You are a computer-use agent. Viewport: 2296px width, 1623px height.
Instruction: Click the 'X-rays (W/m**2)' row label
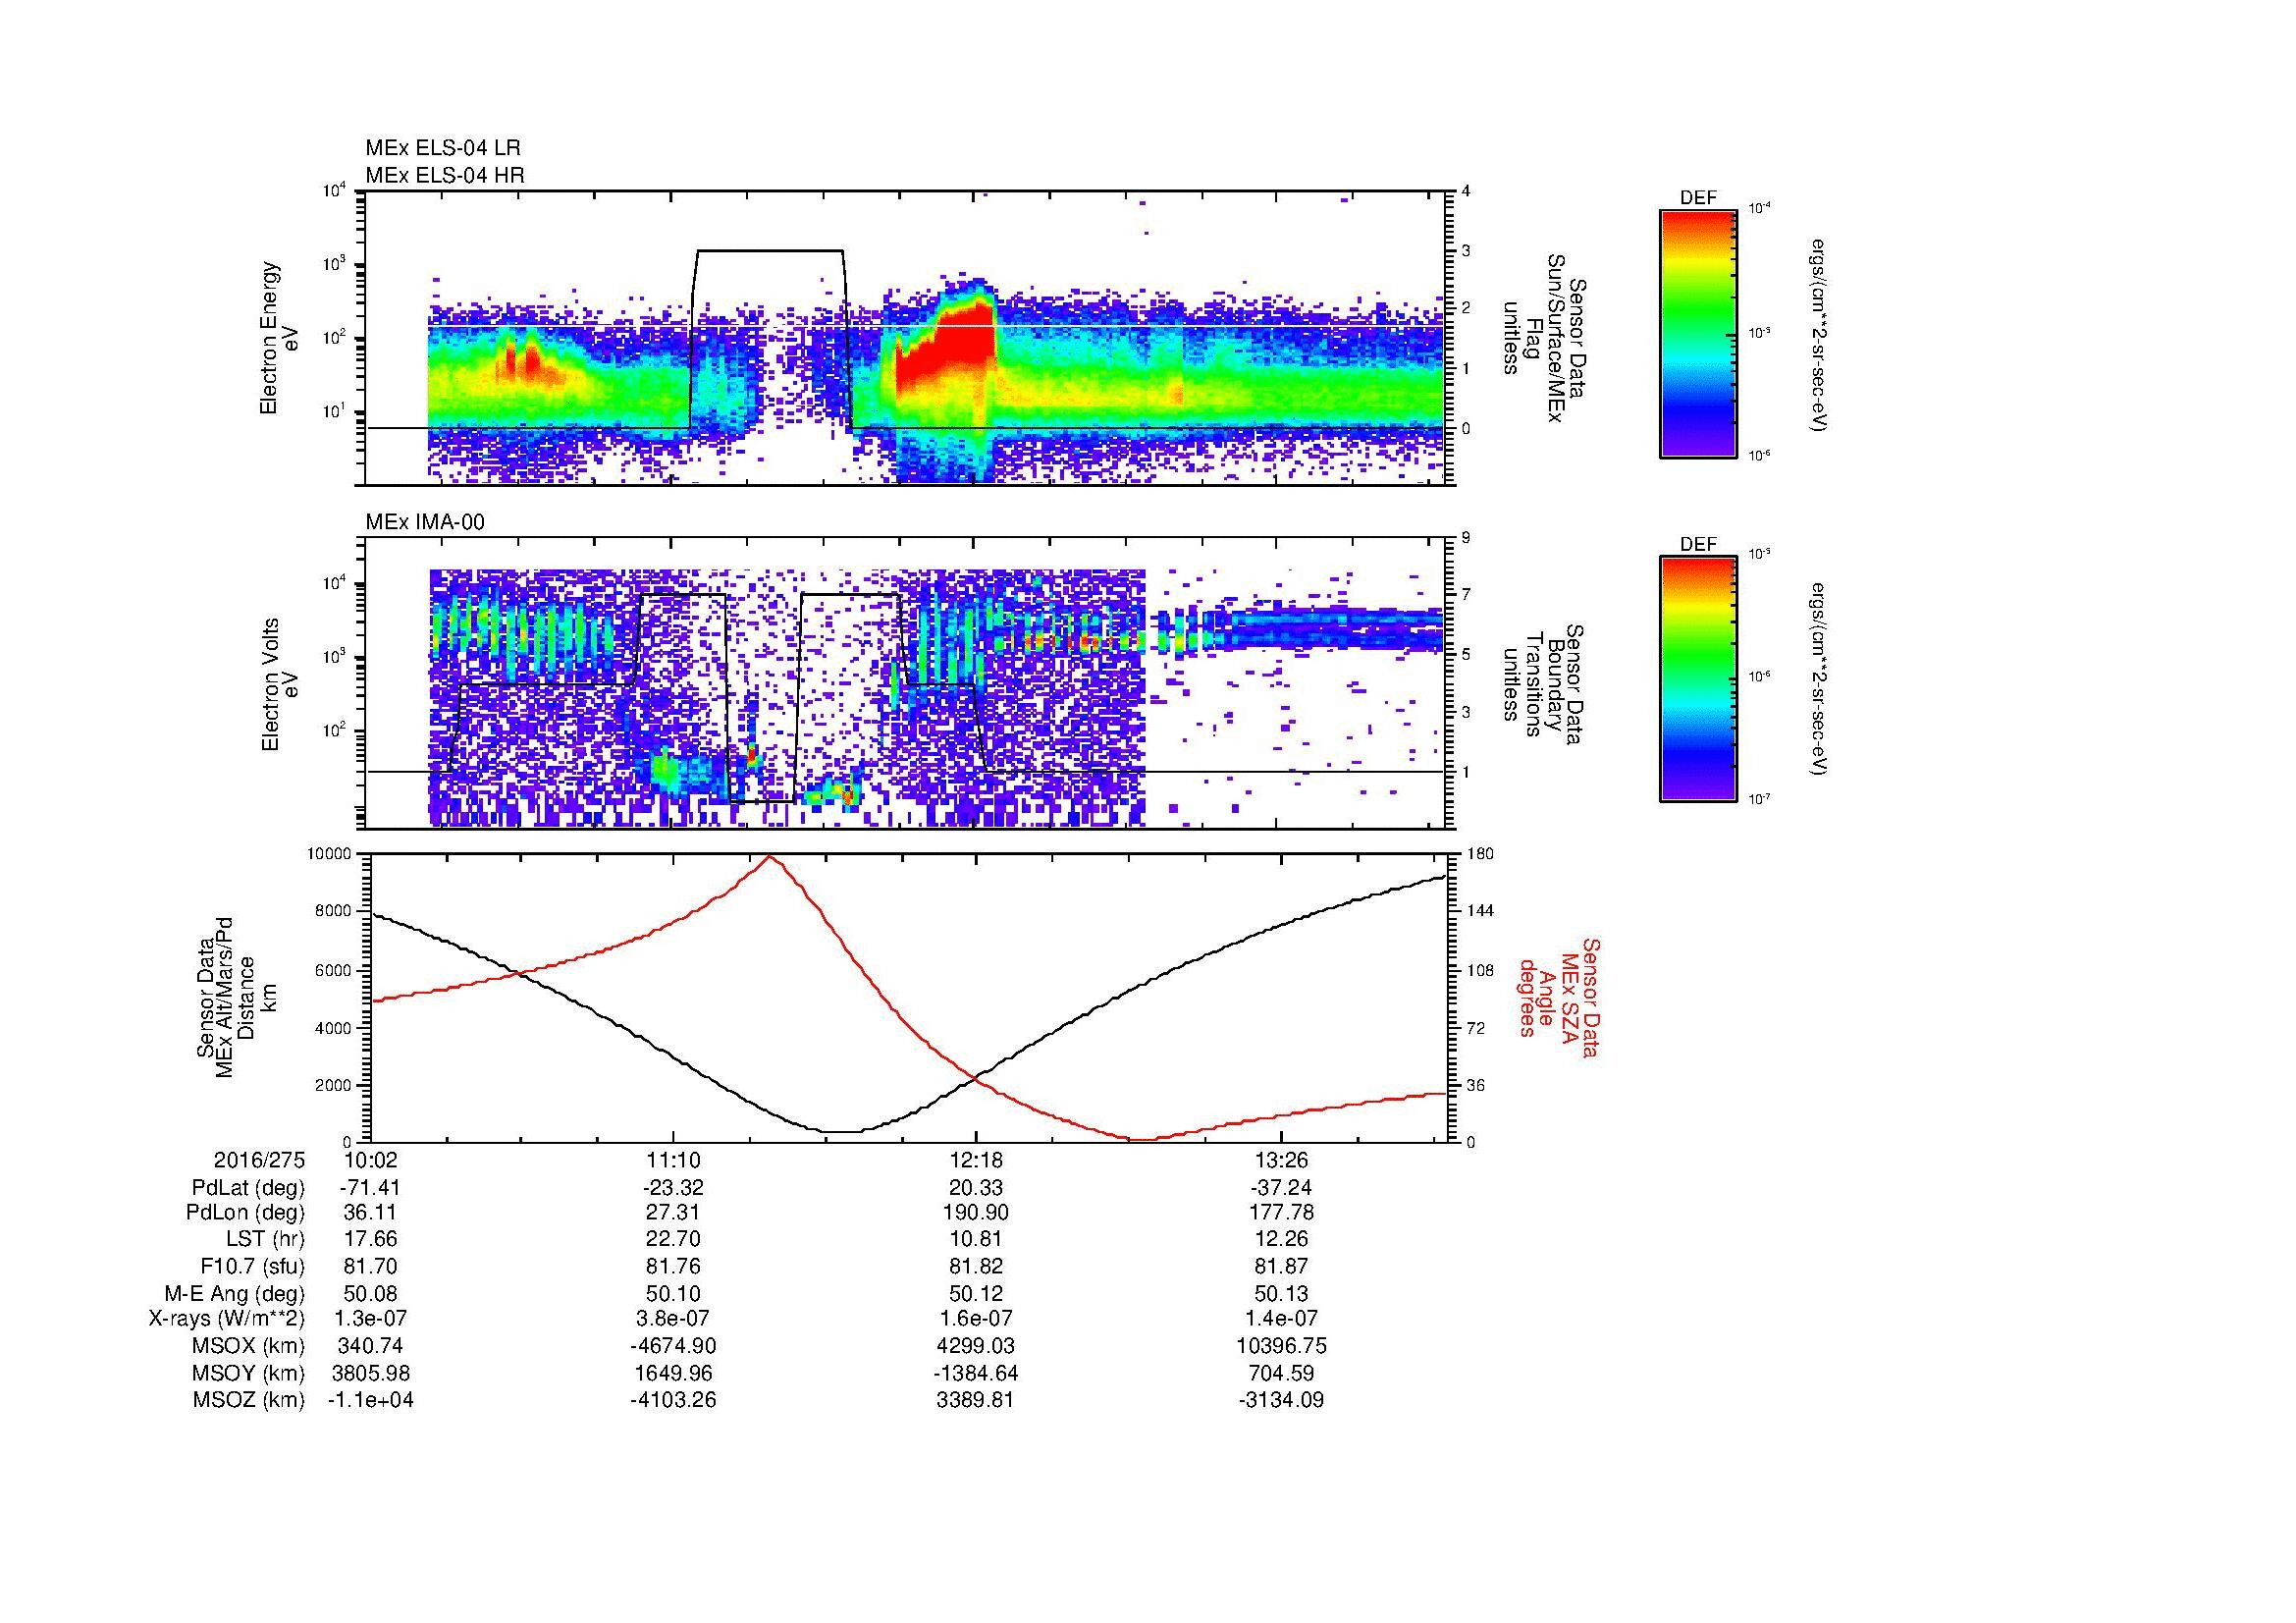coord(226,1320)
